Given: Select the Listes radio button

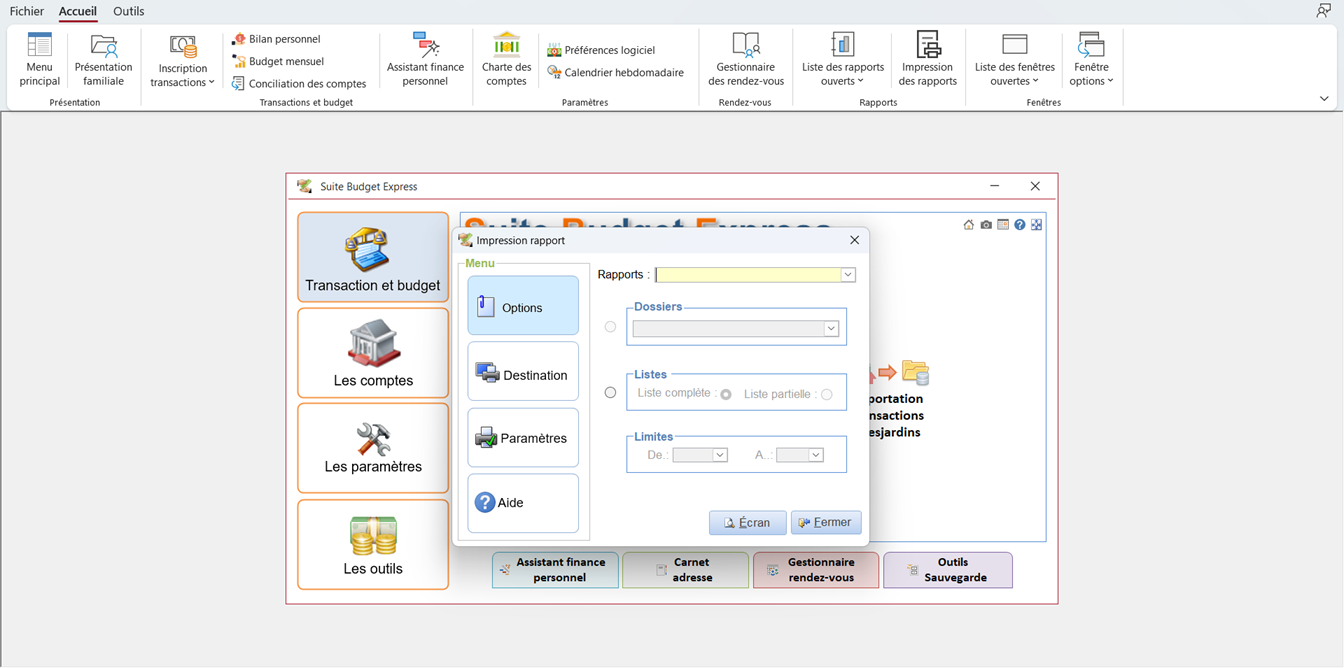Looking at the screenshot, I should click(x=610, y=393).
